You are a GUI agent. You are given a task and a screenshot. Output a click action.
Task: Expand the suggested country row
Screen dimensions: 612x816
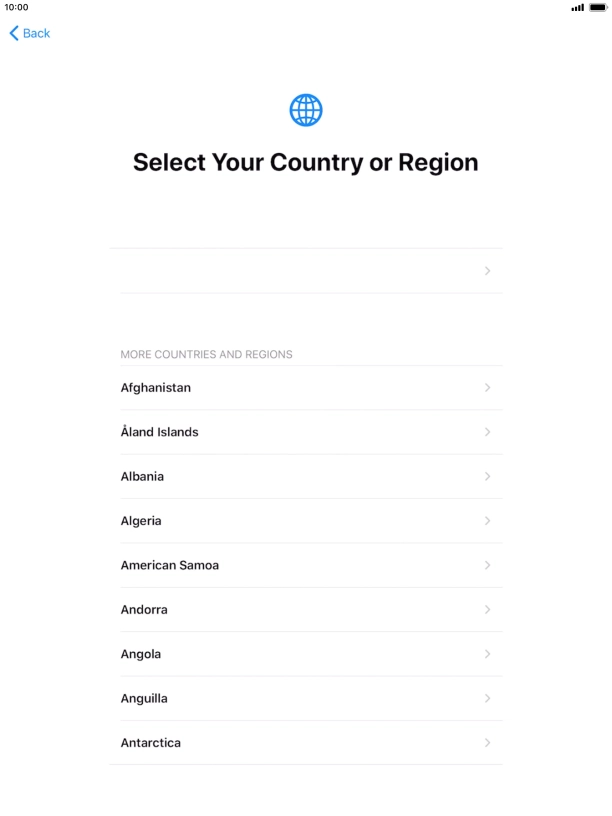pos(306,270)
